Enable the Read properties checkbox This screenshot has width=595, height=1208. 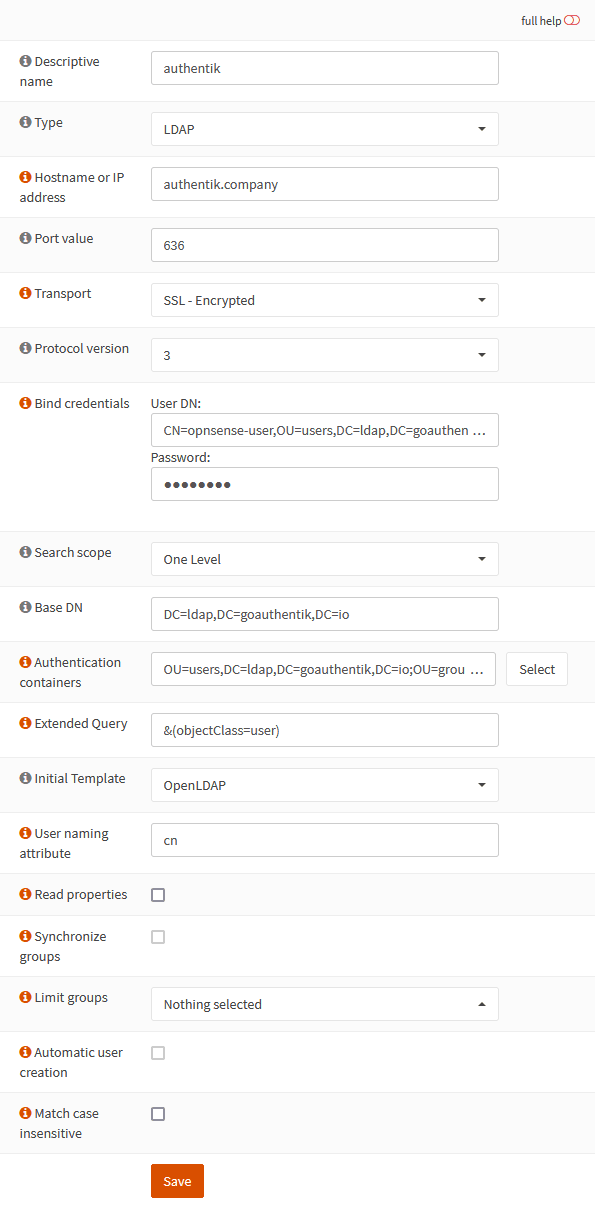coord(158,895)
